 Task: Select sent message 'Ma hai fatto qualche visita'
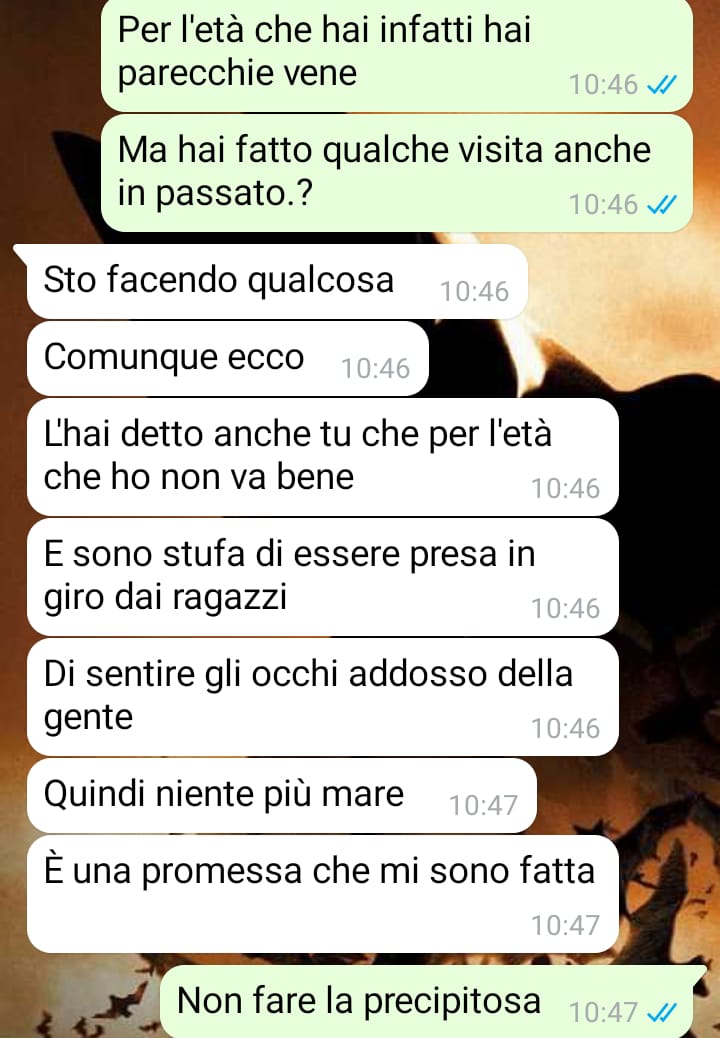(x=397, y=173)
